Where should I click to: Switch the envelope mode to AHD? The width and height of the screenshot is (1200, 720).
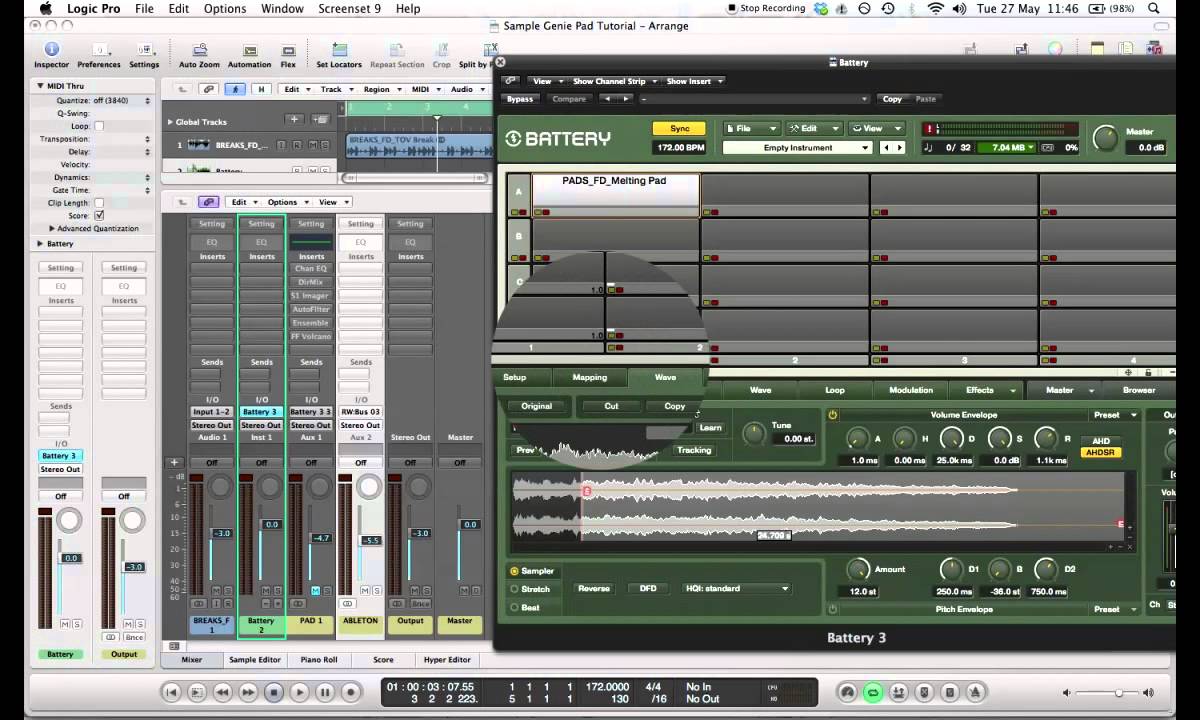click(1101, 441)
